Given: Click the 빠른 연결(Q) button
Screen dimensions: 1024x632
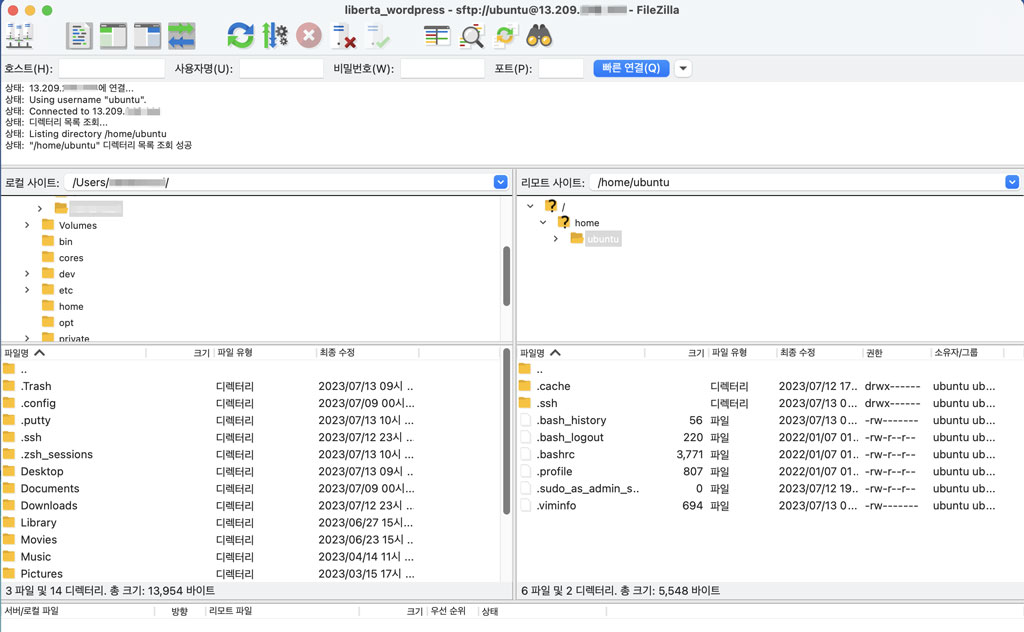Looking at the screenshot, I should 630,69.
